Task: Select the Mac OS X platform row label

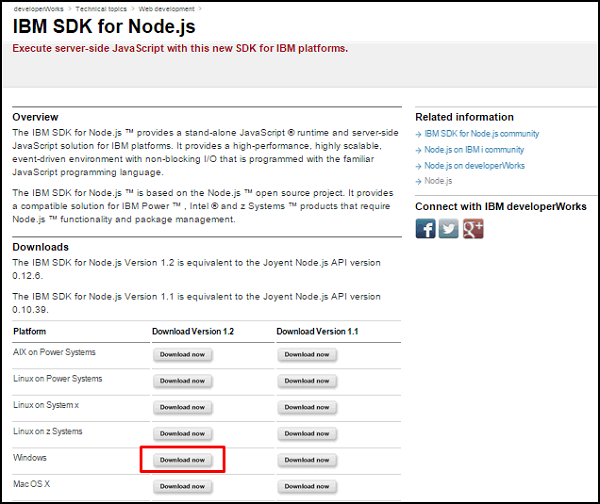Action: point(31,484)
